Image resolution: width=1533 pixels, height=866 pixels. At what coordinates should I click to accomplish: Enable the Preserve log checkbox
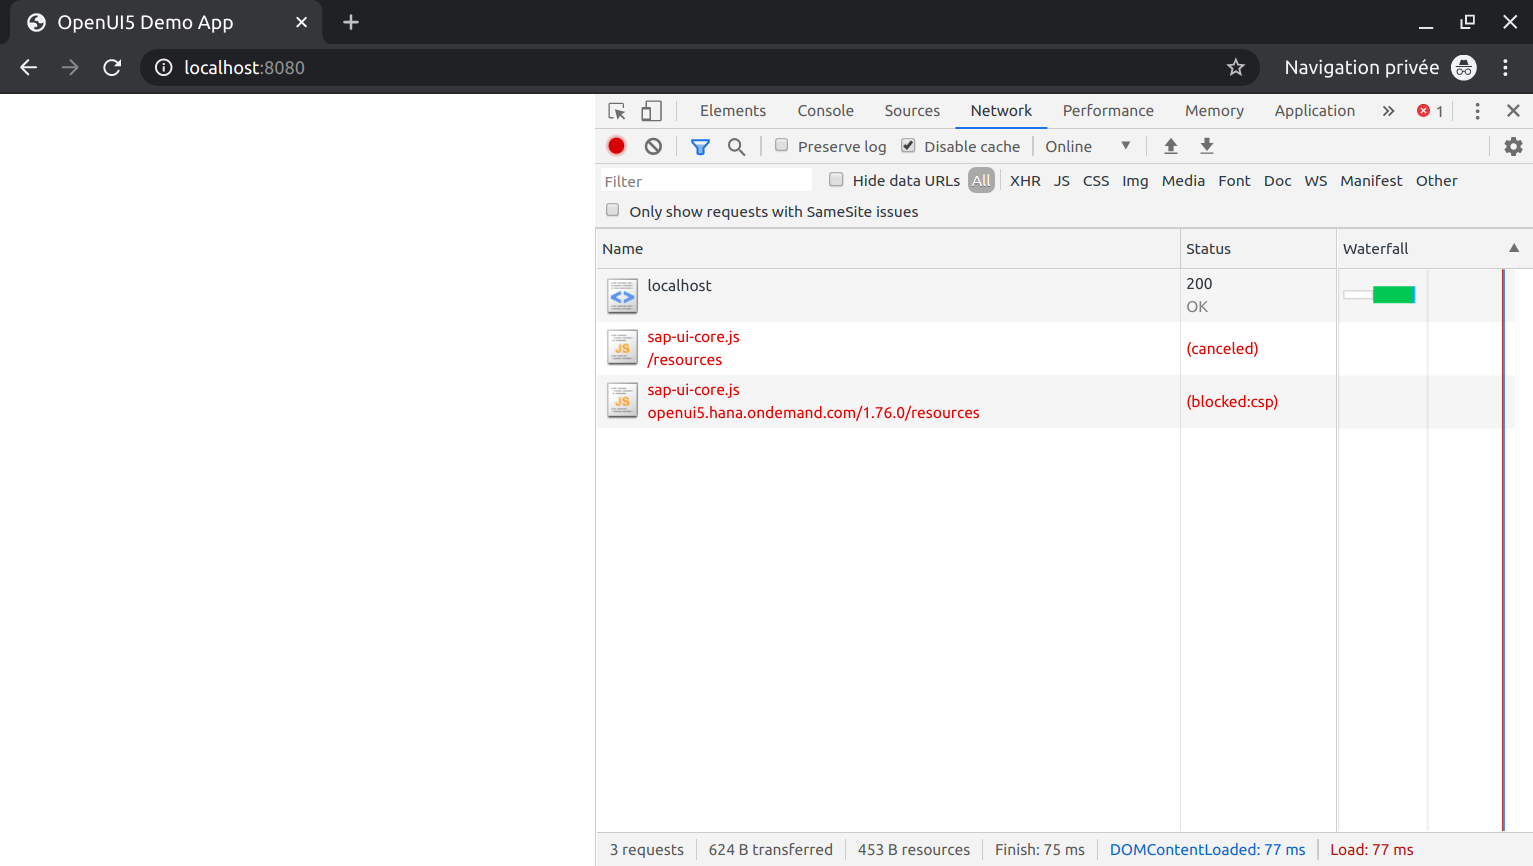781,145
